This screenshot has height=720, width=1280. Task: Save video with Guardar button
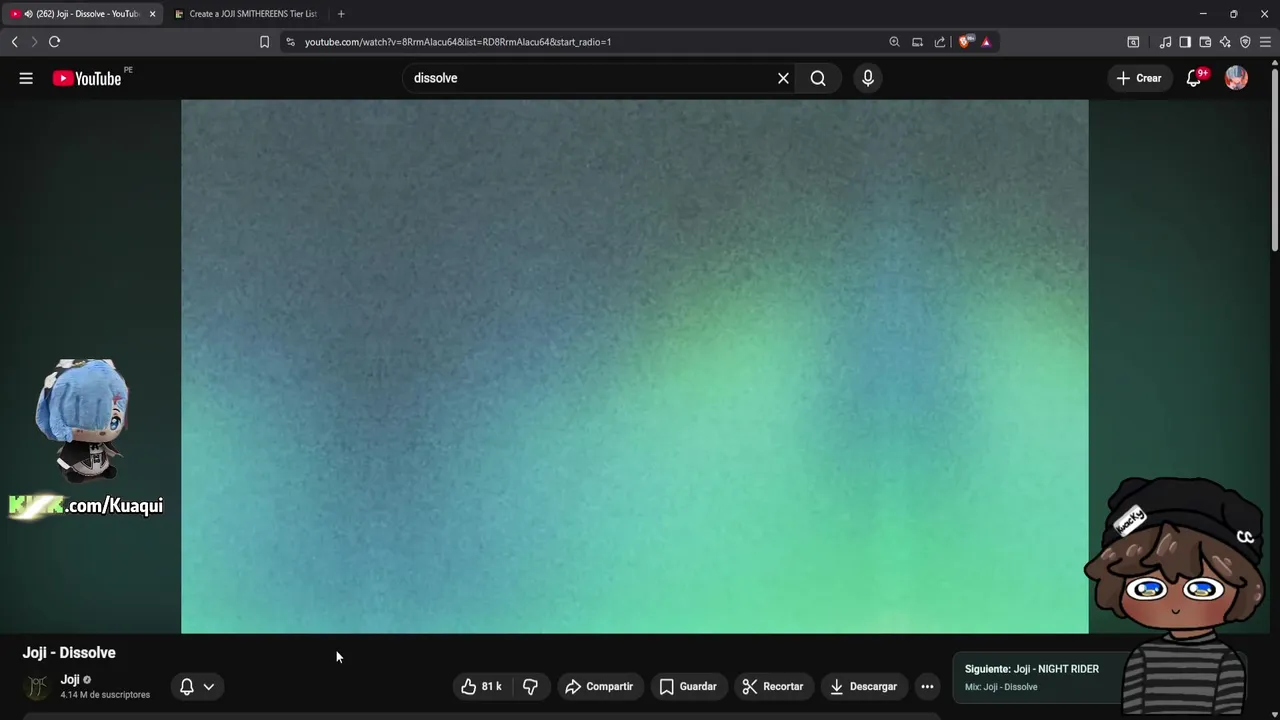click(688, 686)
